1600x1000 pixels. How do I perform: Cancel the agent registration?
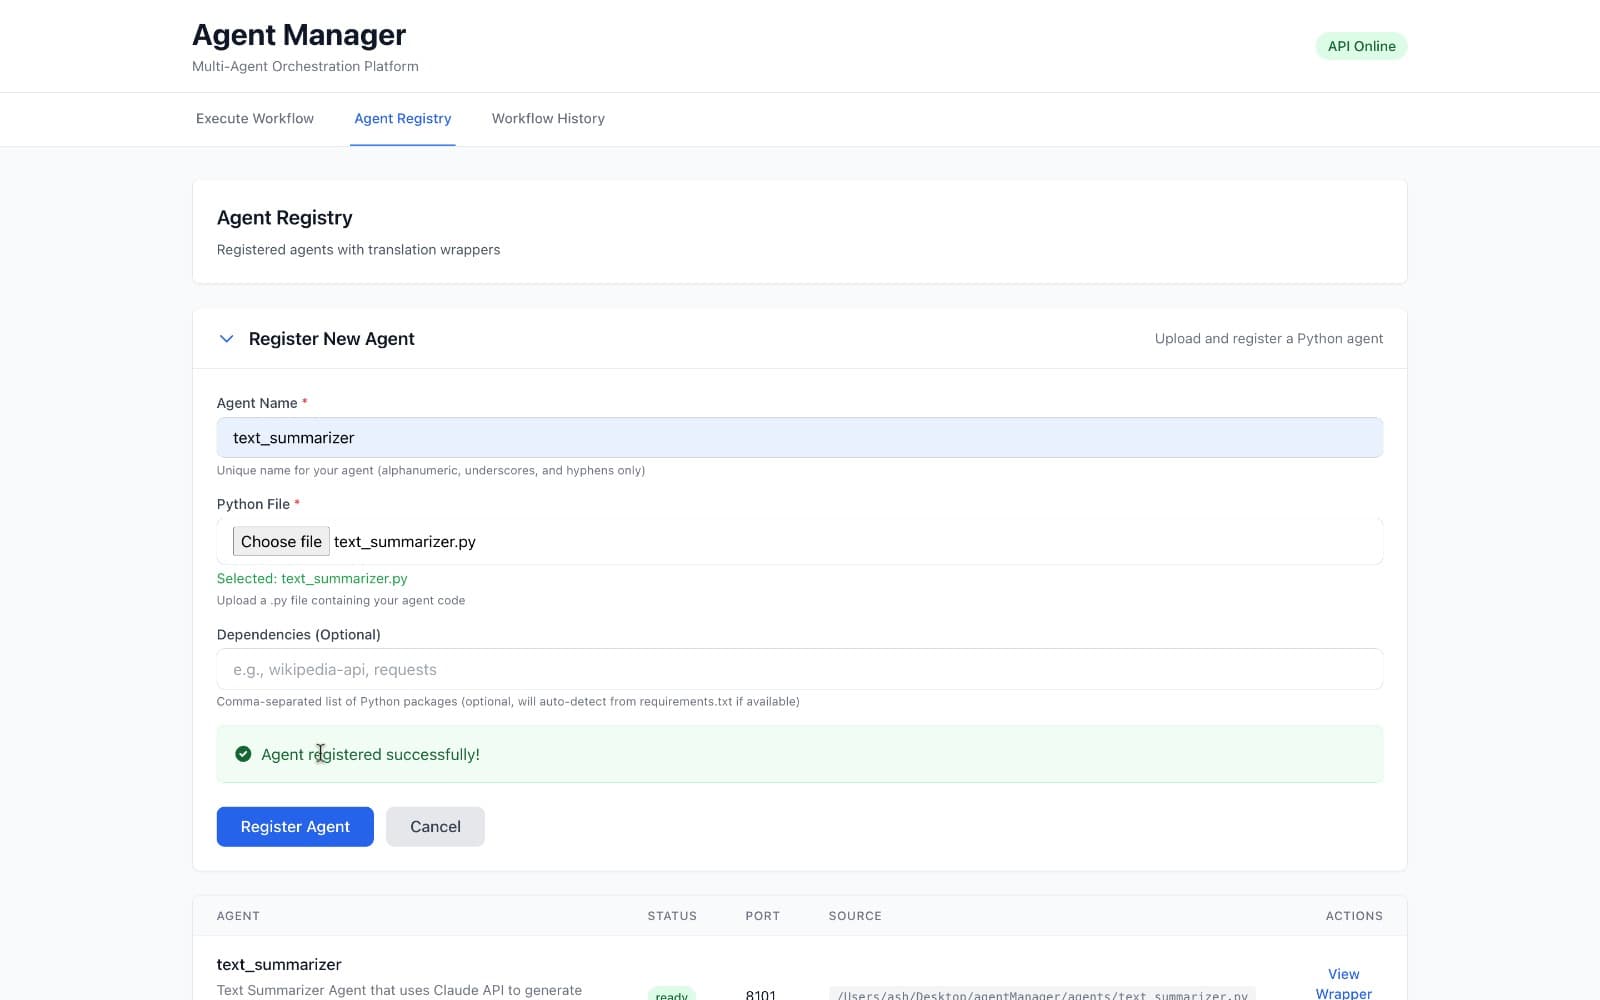435,826
